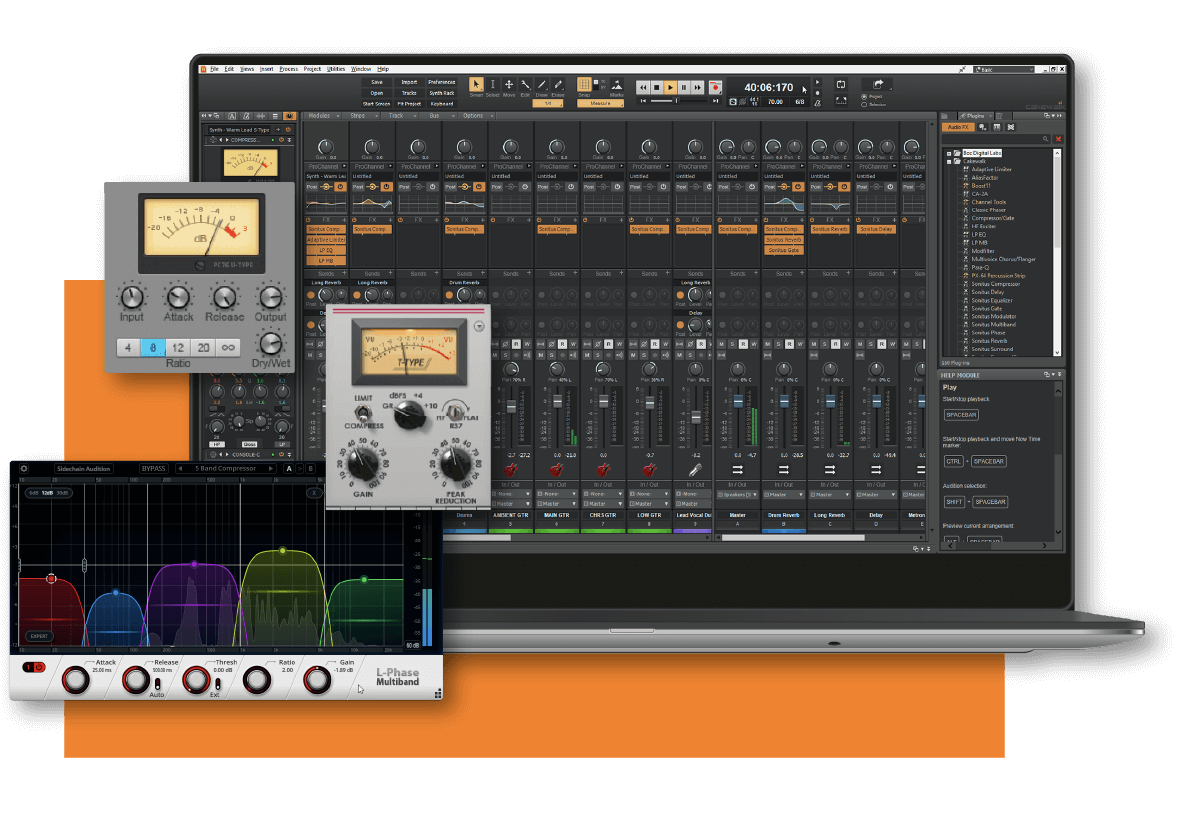This screenshot has height=833, width=1201.
Task: Select the Erase tool
Action: [x=558, y=85]
